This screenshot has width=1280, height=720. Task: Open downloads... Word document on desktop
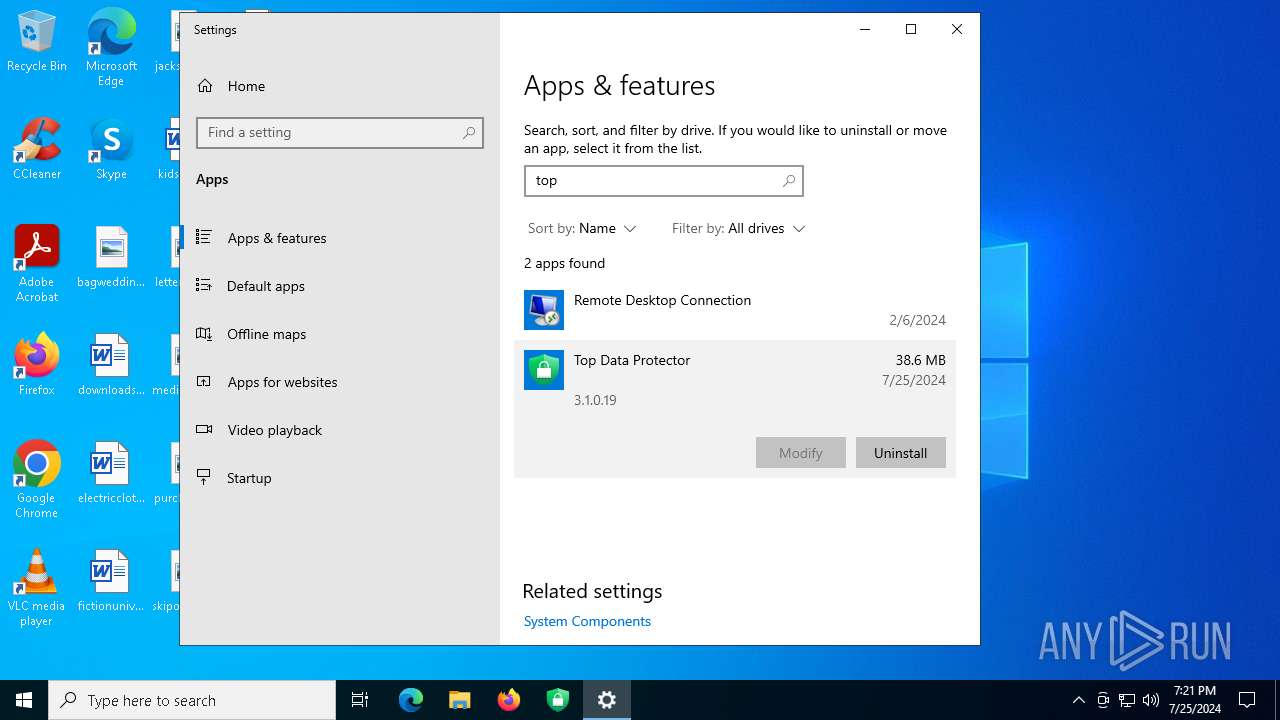point(111,366)
